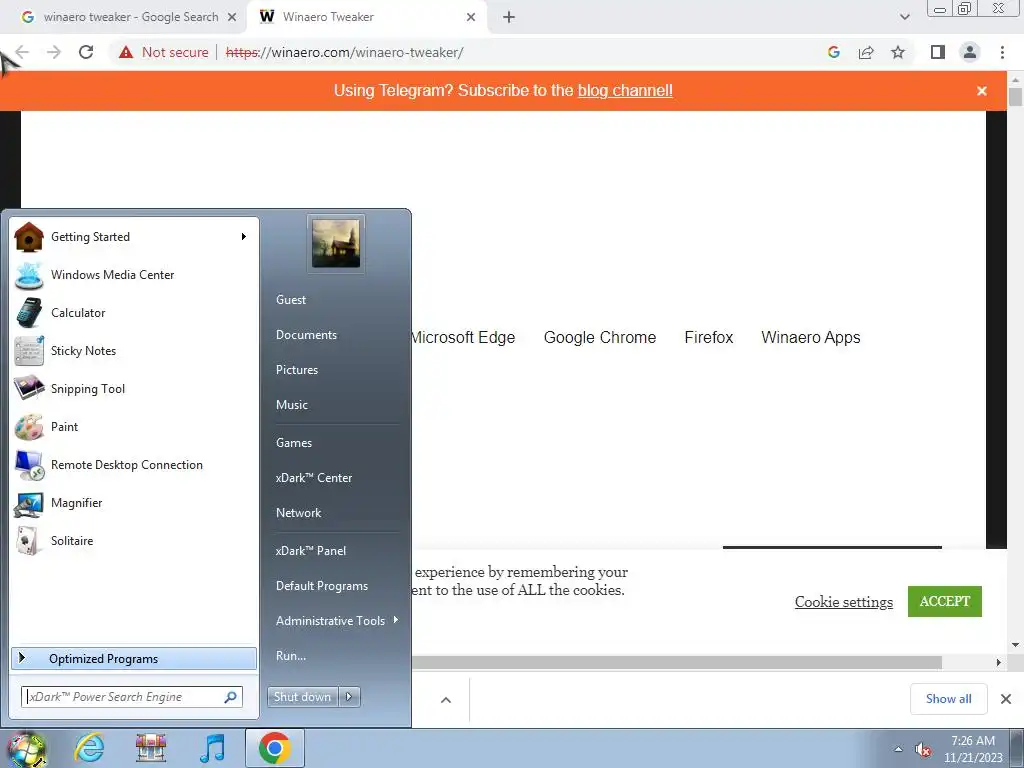1024x768 pixels.
Task: Expand Getting Started submenu arrow
Action: pos(244,236)
